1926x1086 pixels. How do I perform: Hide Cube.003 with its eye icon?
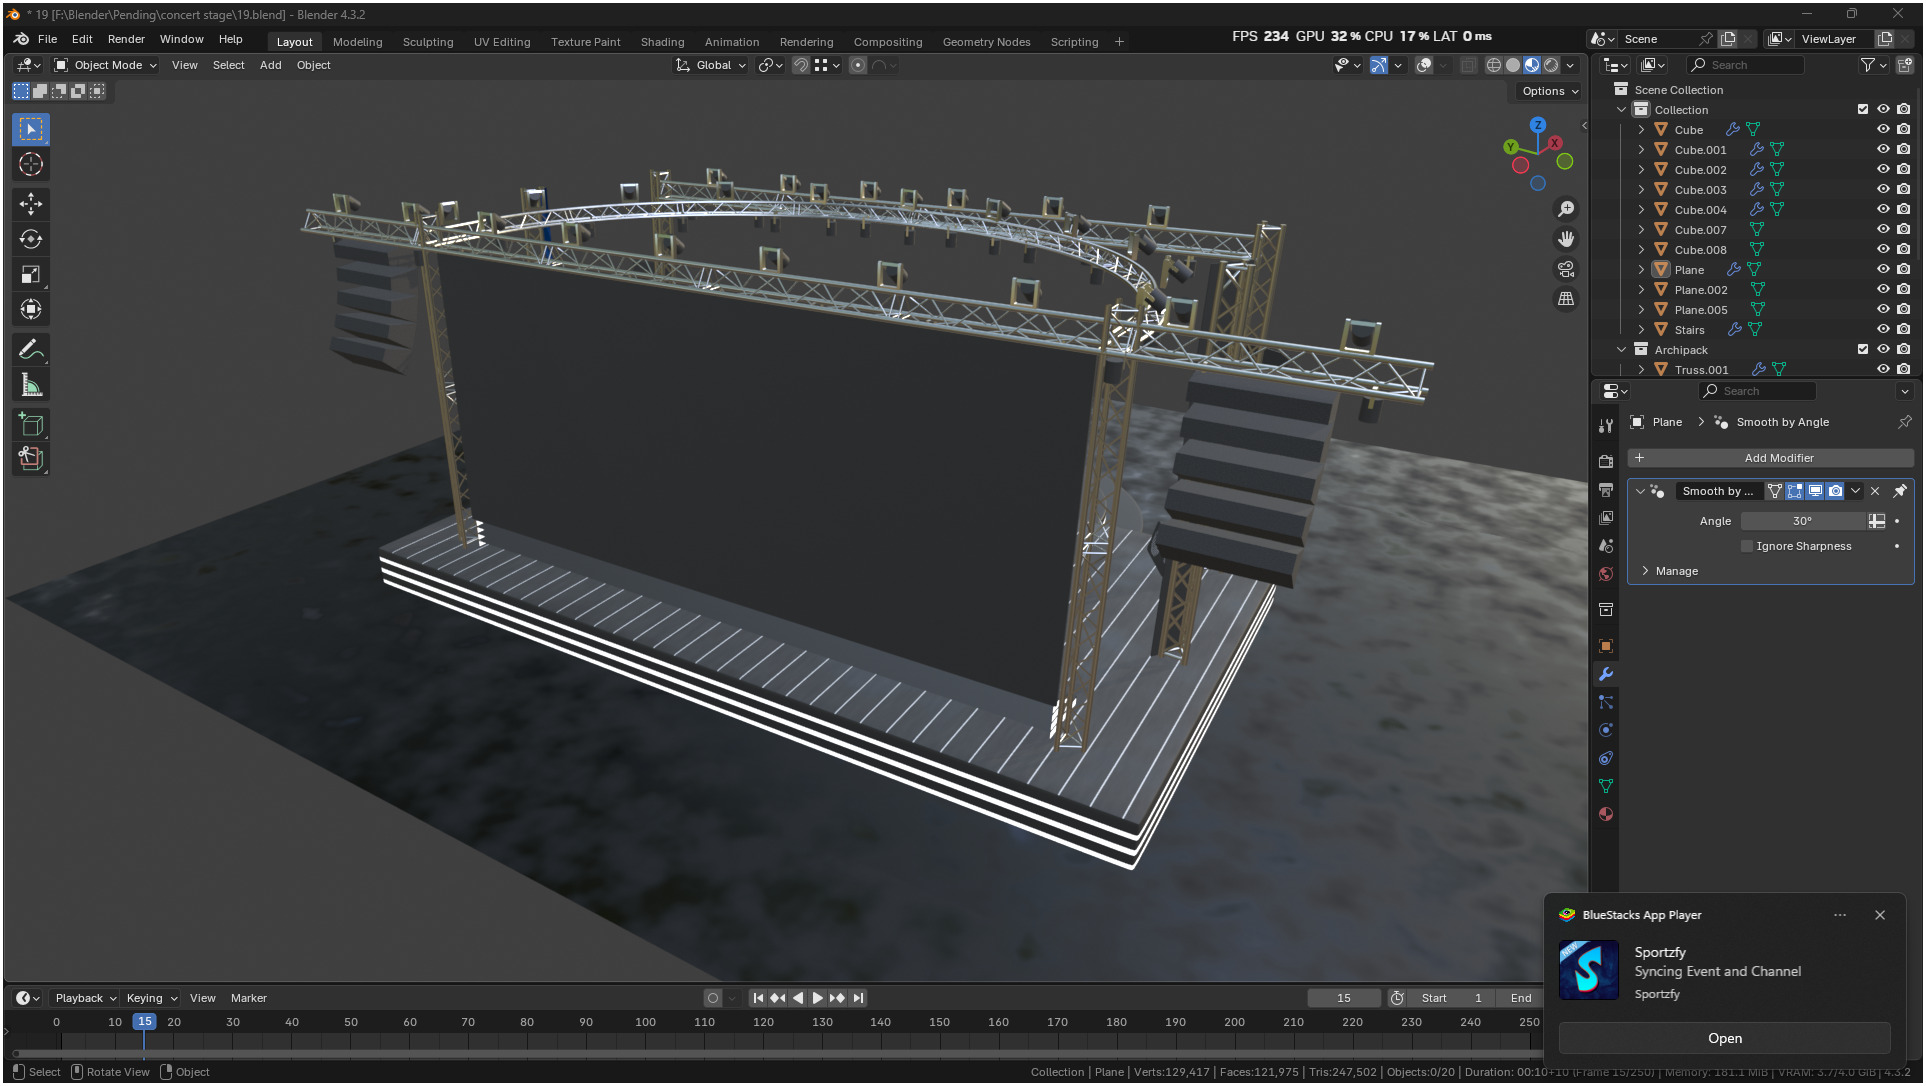point(1883,190)
